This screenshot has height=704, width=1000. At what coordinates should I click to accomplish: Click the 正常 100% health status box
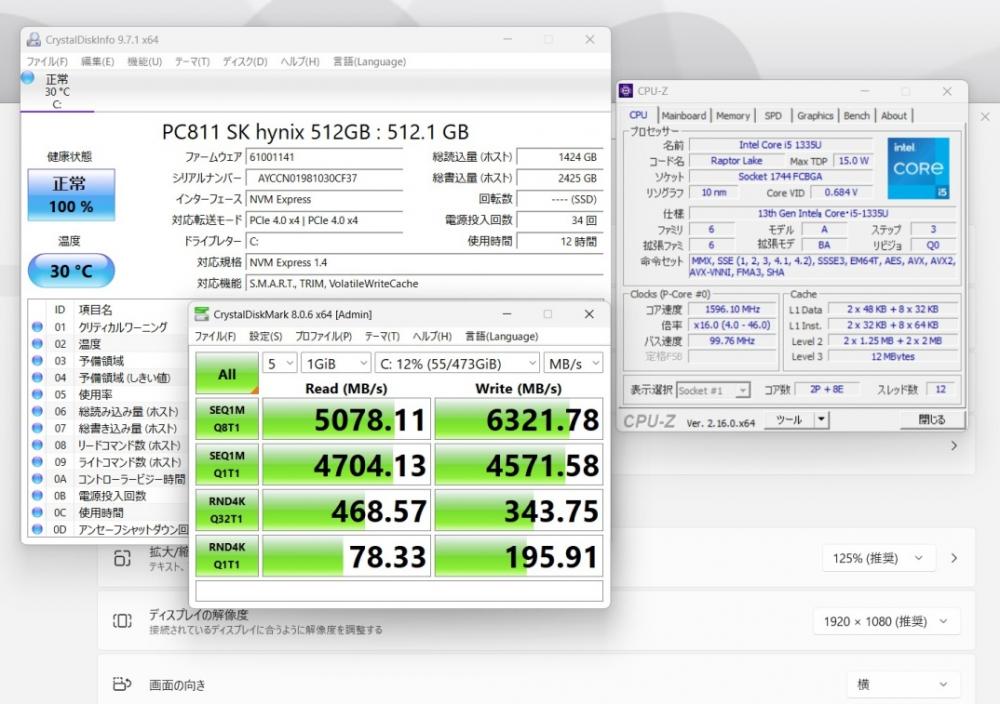pos(71,195)
